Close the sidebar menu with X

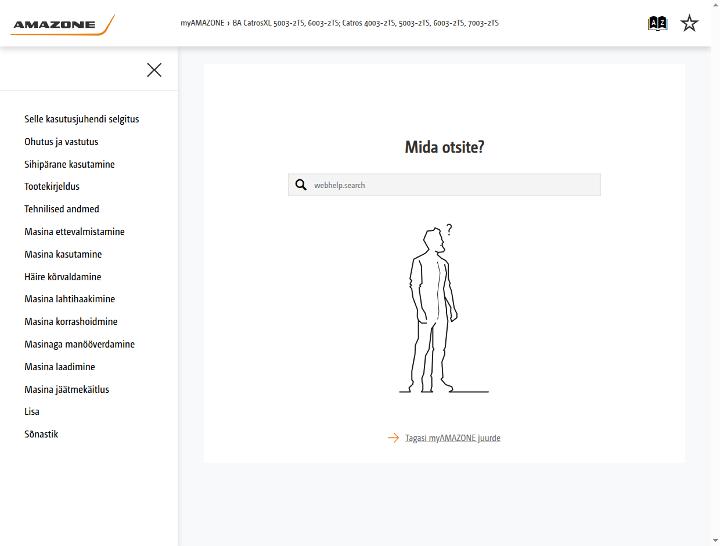[154, 70]
